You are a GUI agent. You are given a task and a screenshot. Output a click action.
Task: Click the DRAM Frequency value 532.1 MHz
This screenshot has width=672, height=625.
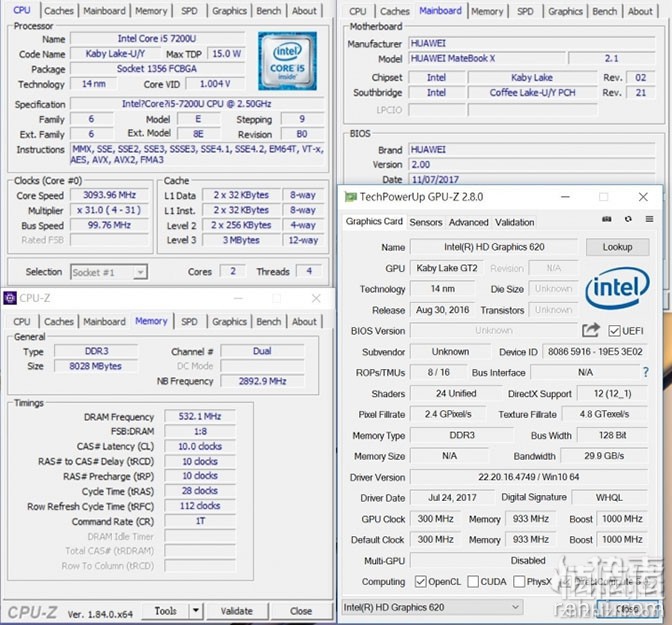coord(200,416)
